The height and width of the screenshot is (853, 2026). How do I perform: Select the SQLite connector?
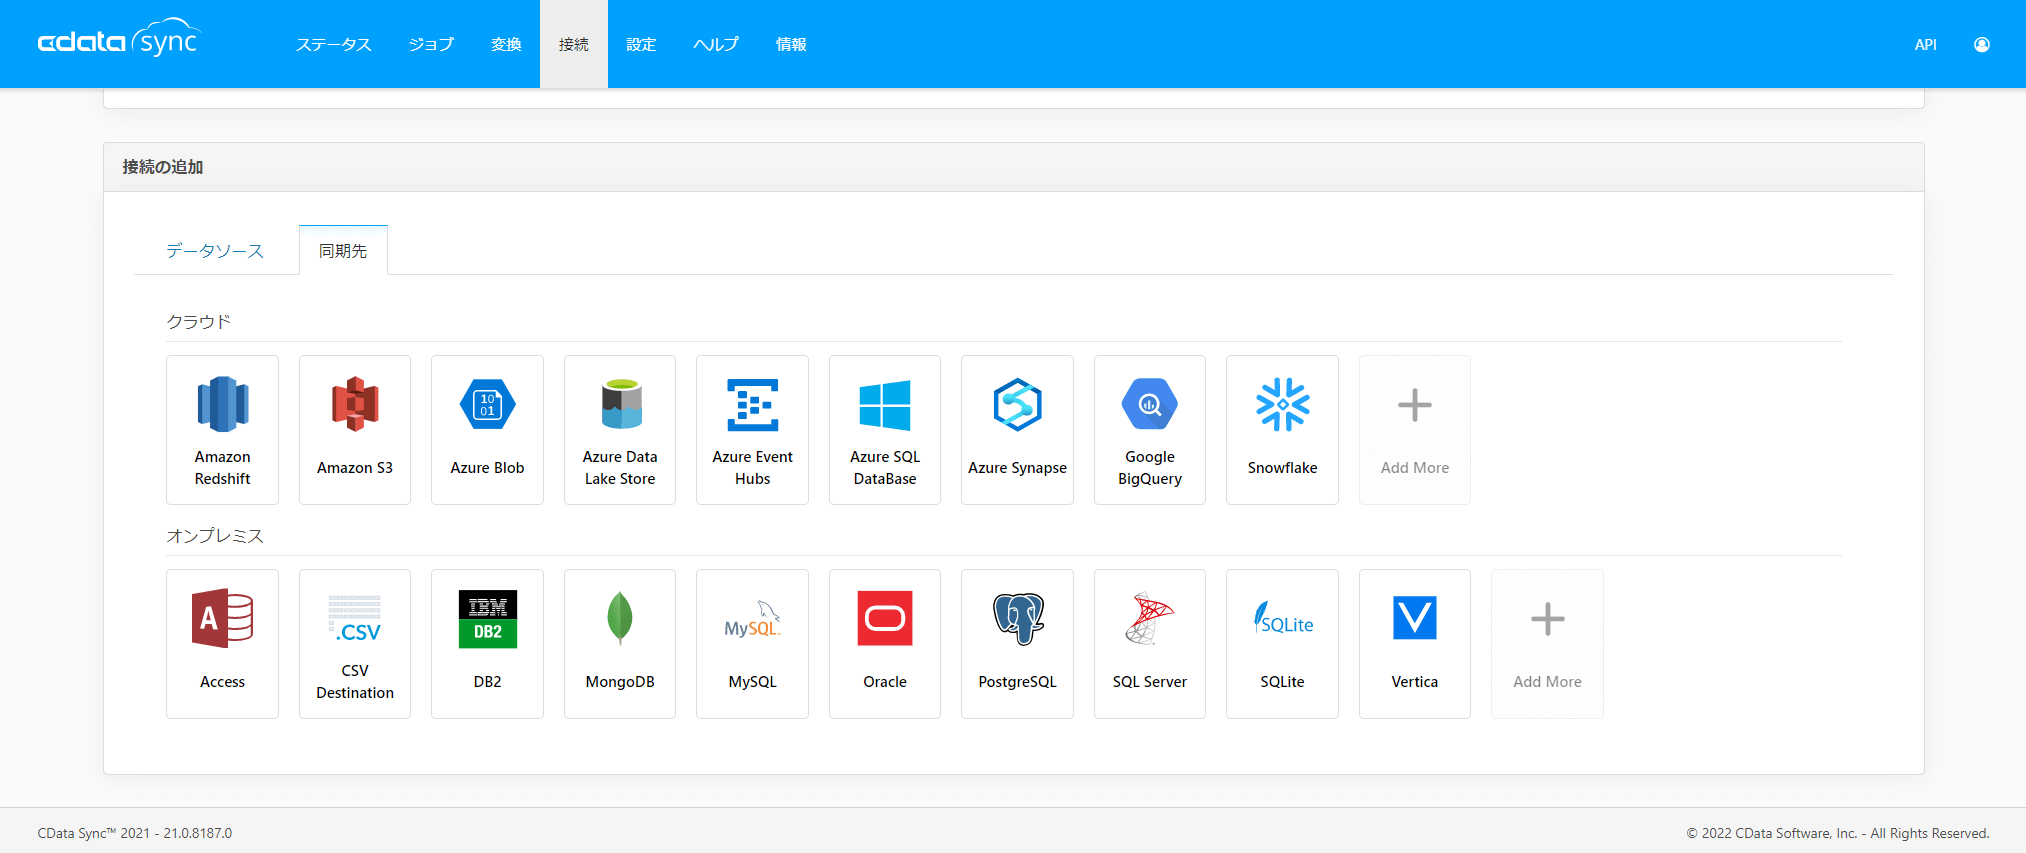click(x=1282, y=644)
